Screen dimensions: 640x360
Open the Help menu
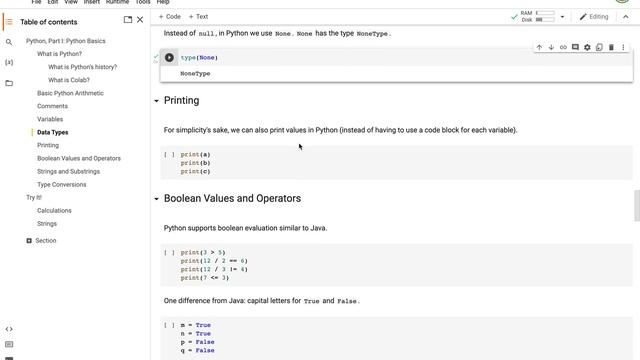click(x=163, y=2)
